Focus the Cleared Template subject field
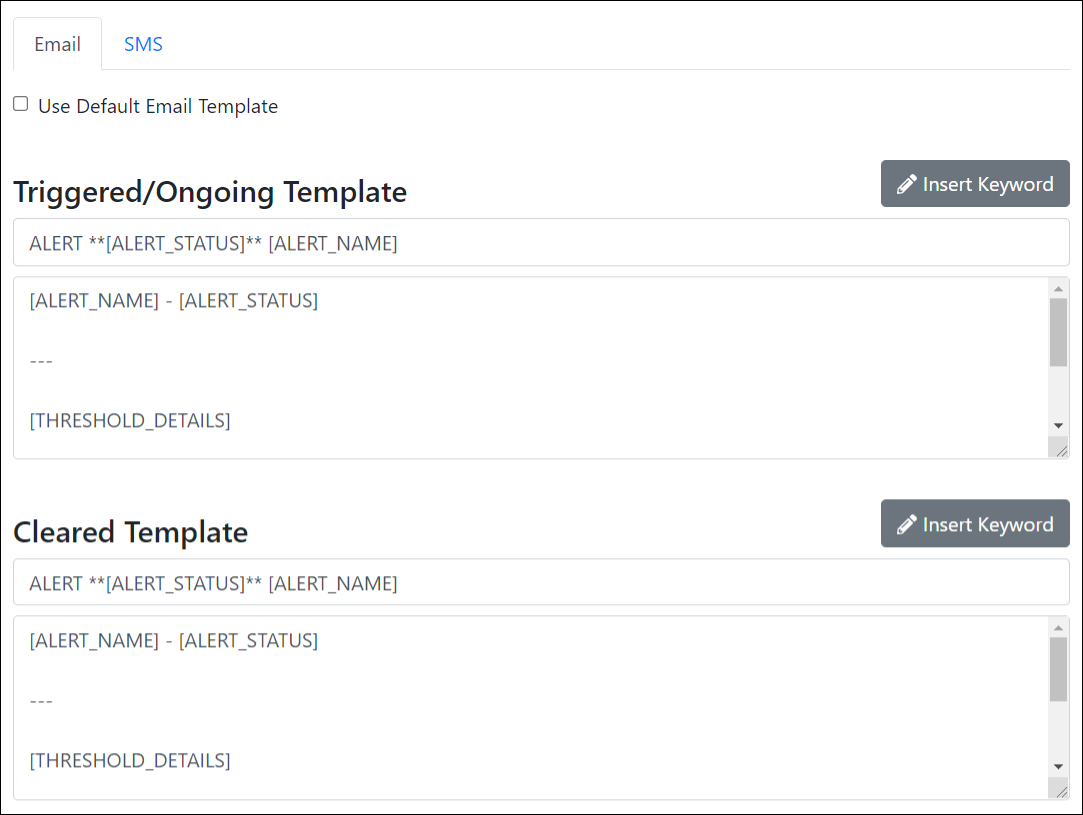The height and width of the screenshot is (815, 1083). point(541,583)
